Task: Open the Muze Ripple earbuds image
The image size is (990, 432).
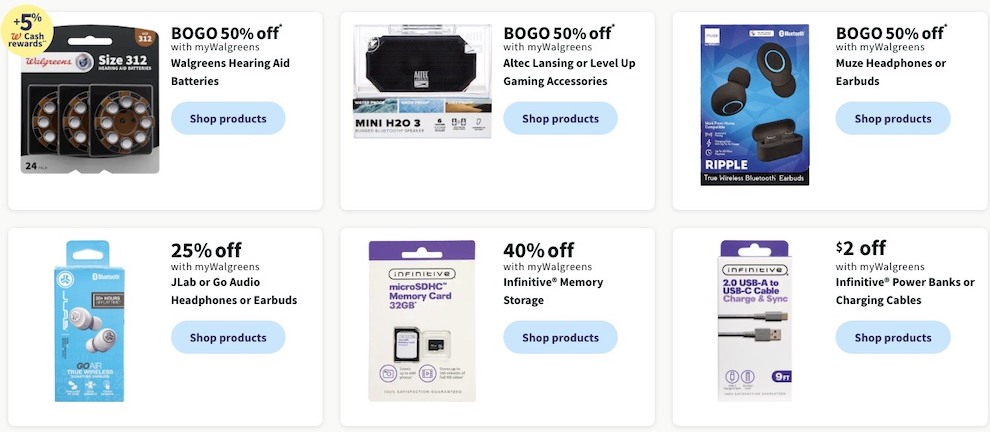Action: [754, 104]
